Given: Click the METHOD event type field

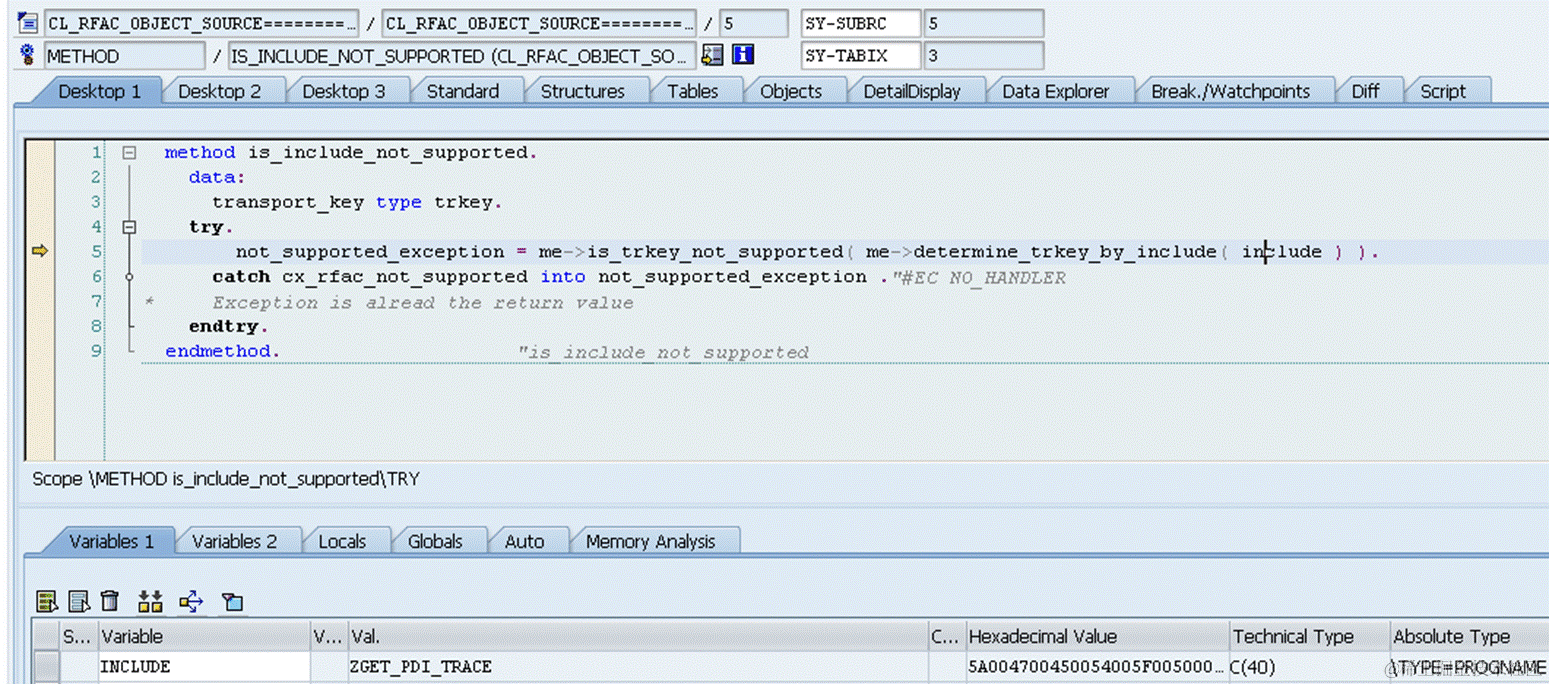Looking at the screenshot, I should coord(125,56).
